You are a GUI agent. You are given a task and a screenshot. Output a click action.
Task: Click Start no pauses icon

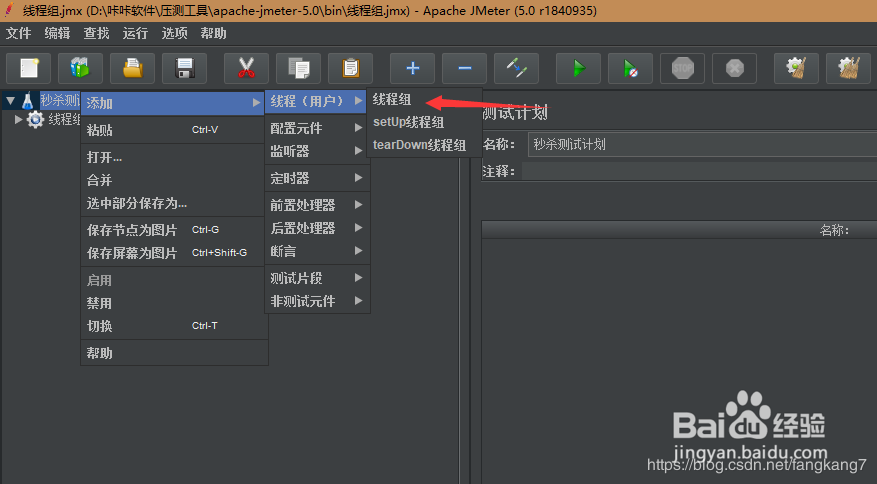(630, 68)
